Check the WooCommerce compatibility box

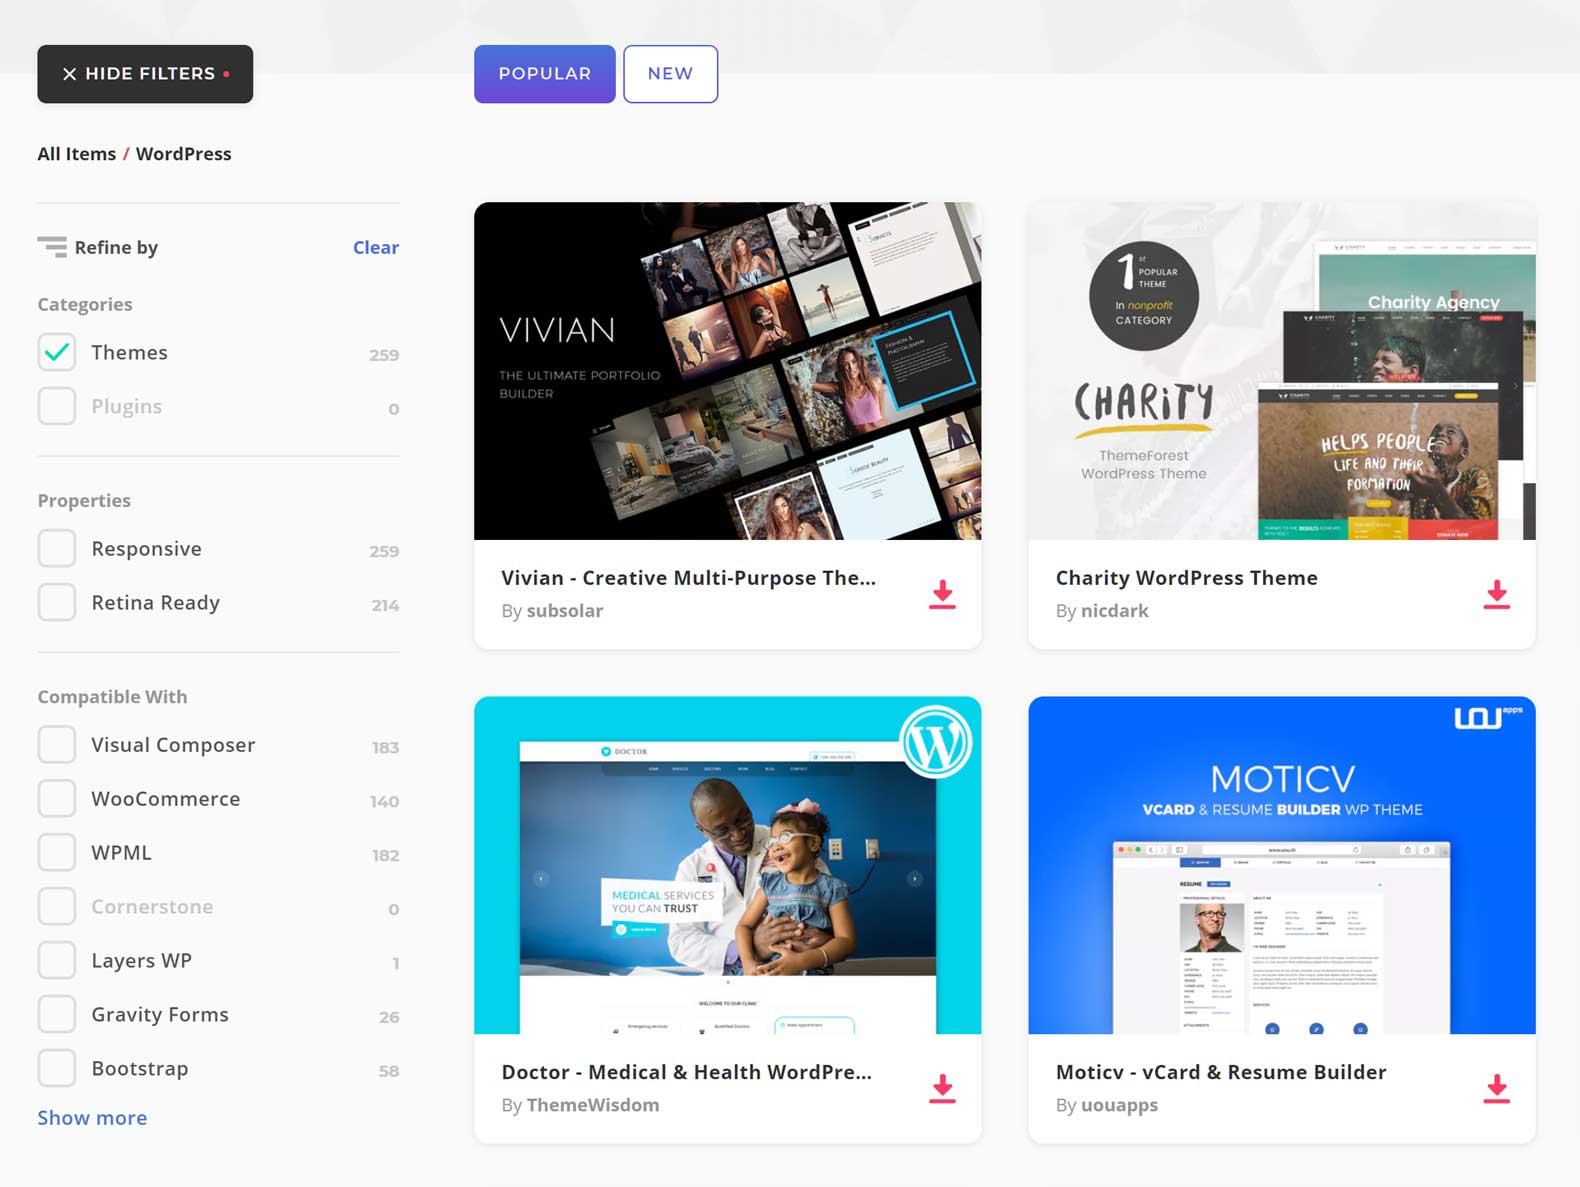[57, 798]
